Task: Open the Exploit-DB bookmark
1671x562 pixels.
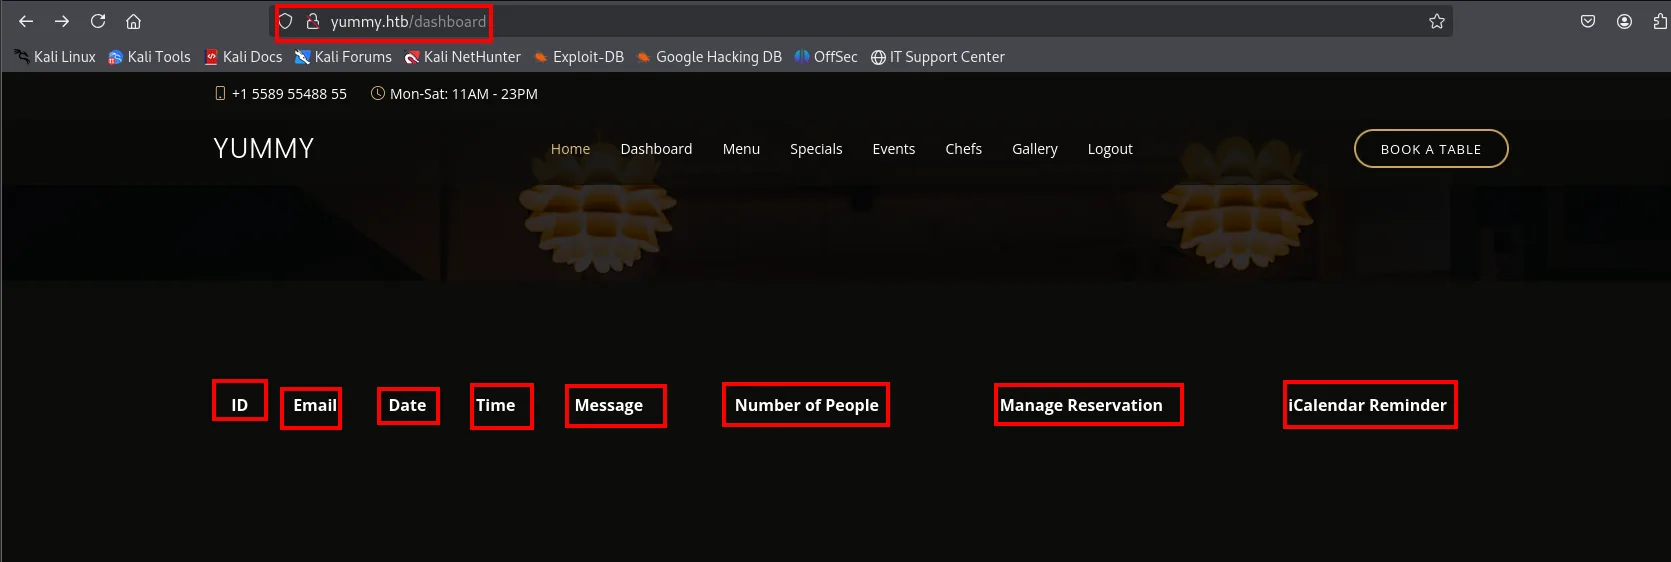Action: [x=578, y=57]
